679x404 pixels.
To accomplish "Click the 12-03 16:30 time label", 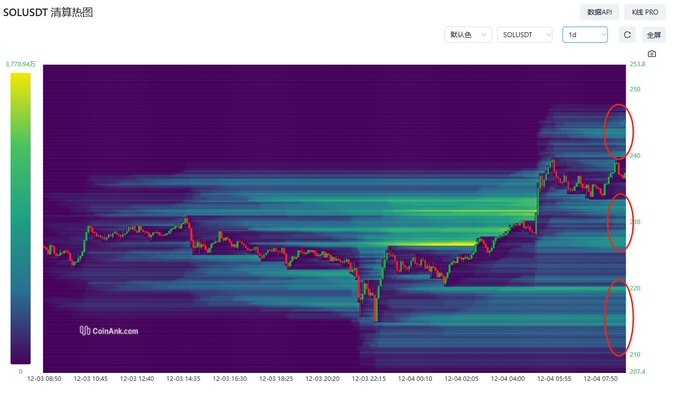I will click(x=230, y=378).
